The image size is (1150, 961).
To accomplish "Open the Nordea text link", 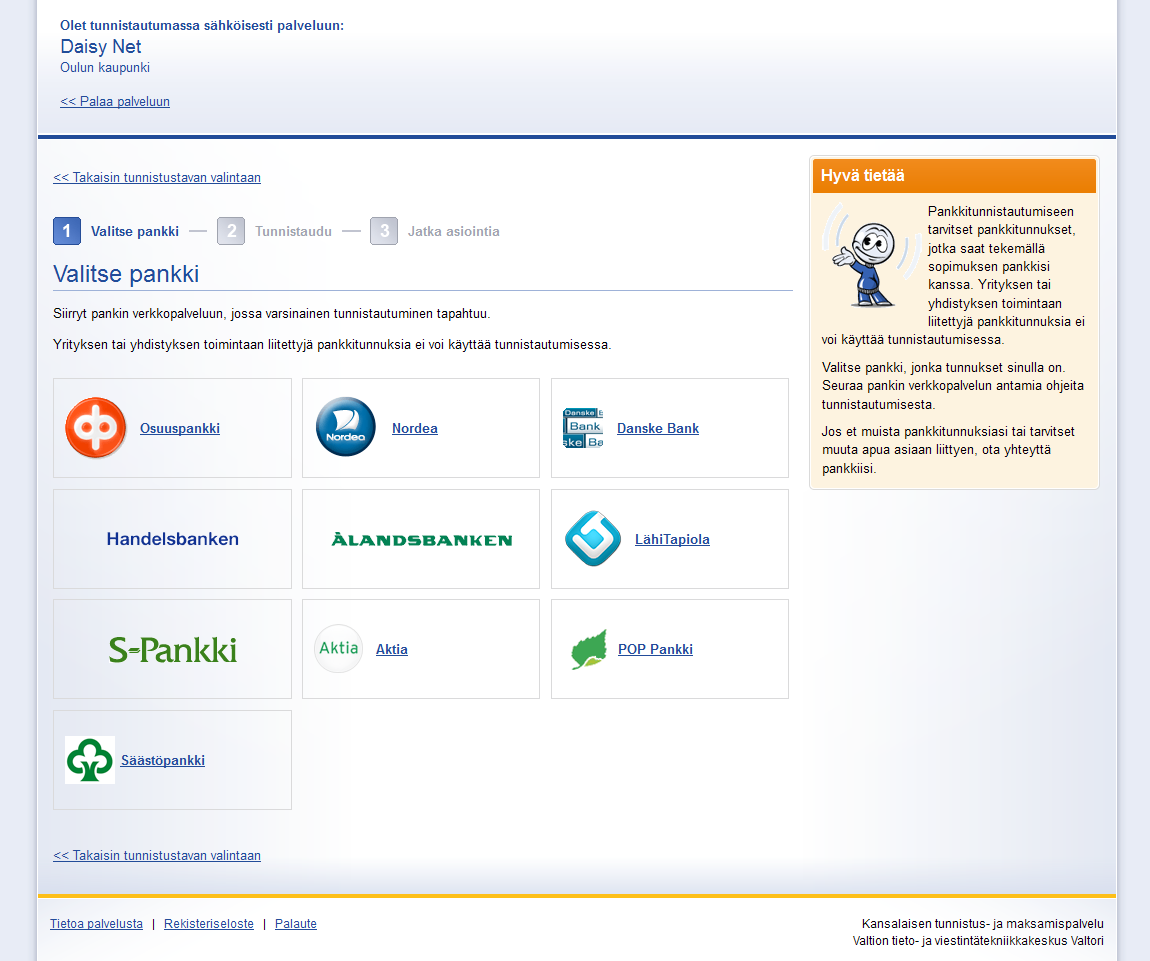I will point(414,428).
